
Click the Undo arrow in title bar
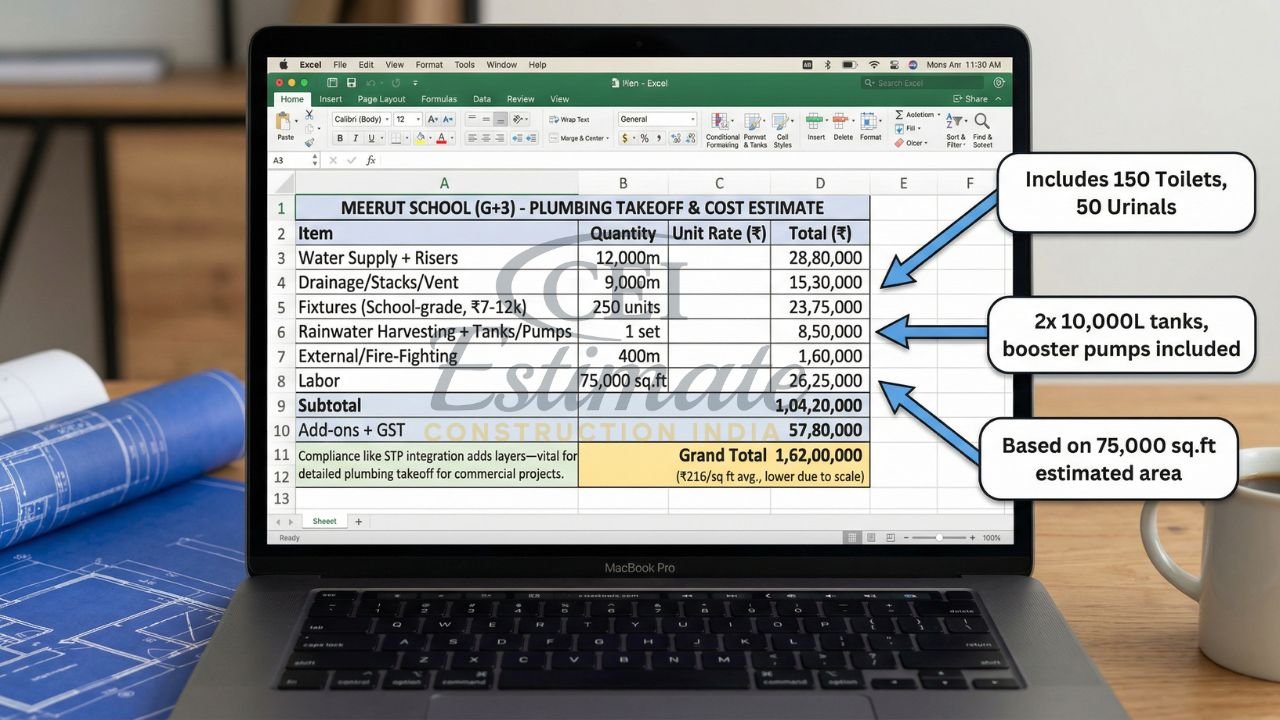pyautogui.click(x=372, y=83)
